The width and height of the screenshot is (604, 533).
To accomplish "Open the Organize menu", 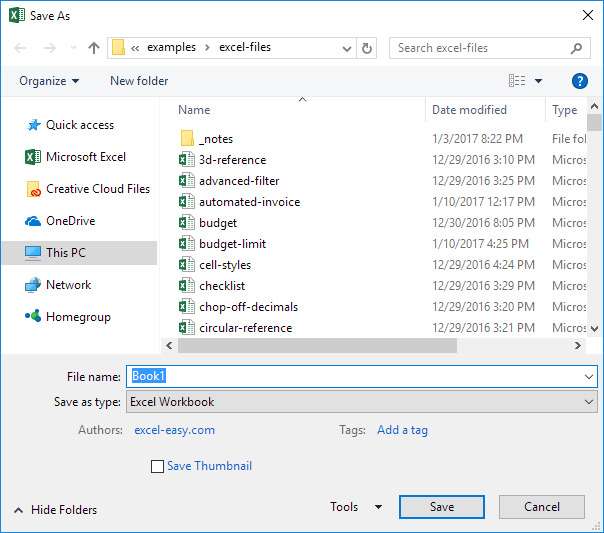I will pyautogui.click(x=49, y=81).
